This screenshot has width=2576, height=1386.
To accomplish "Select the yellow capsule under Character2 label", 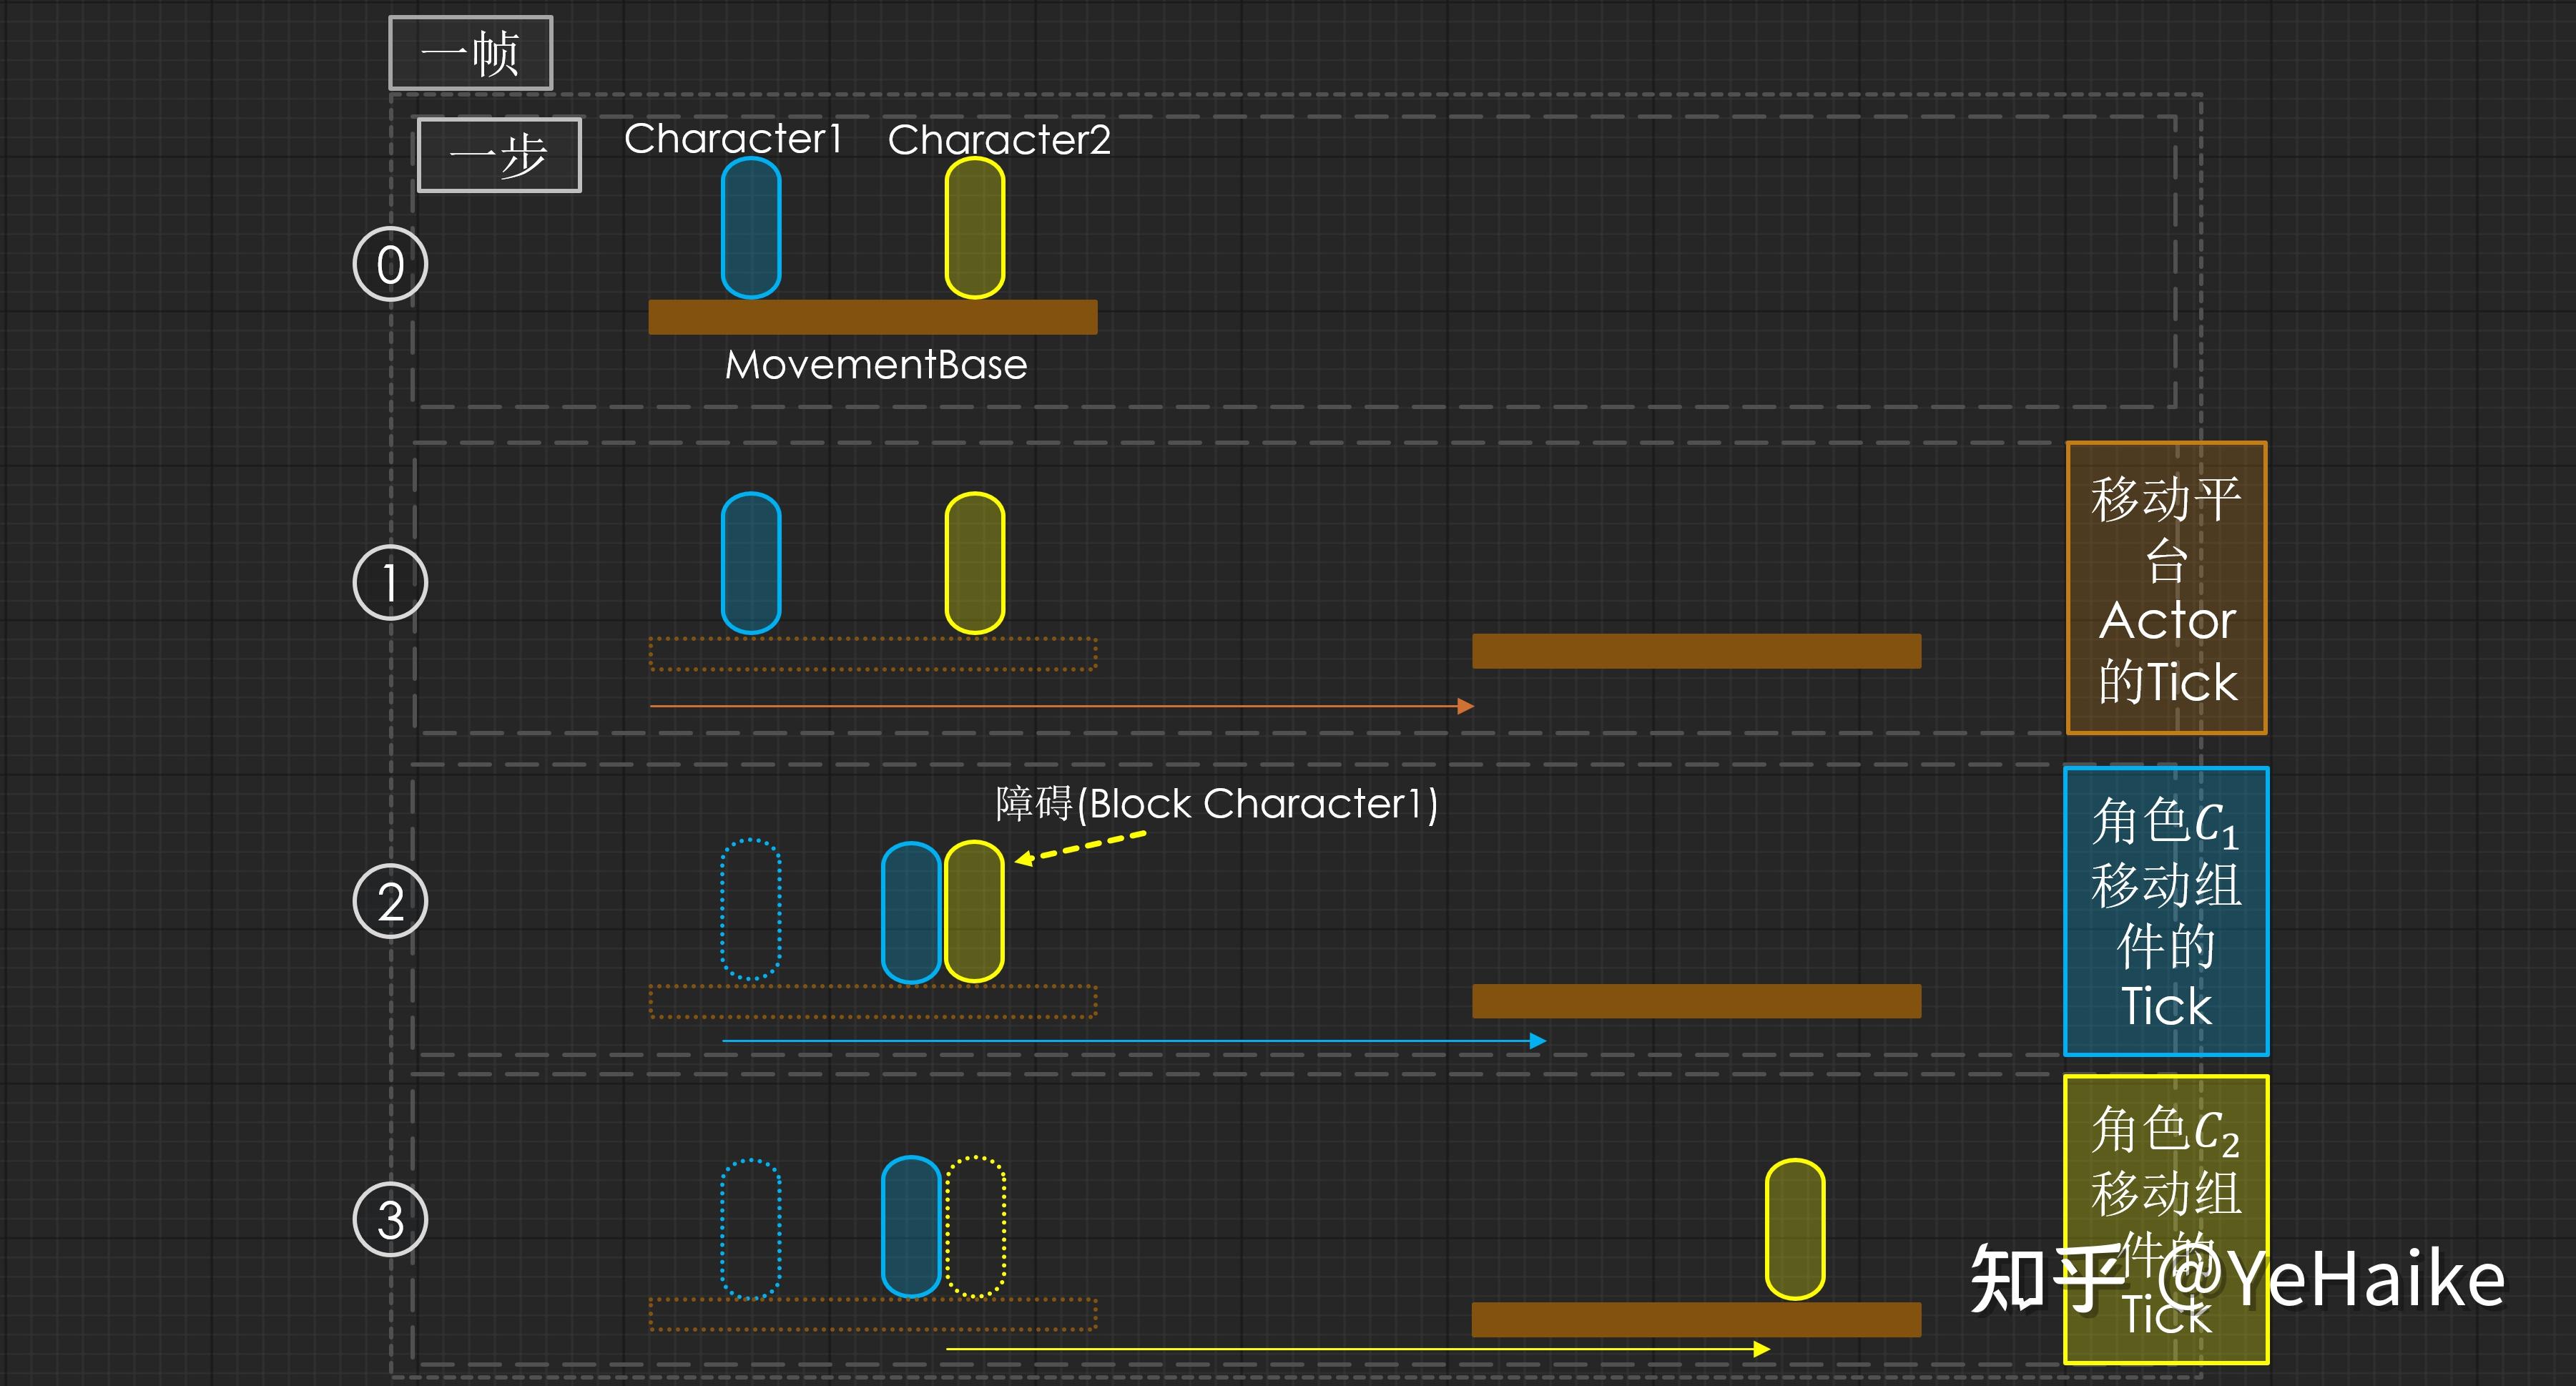I will (975, 228).
